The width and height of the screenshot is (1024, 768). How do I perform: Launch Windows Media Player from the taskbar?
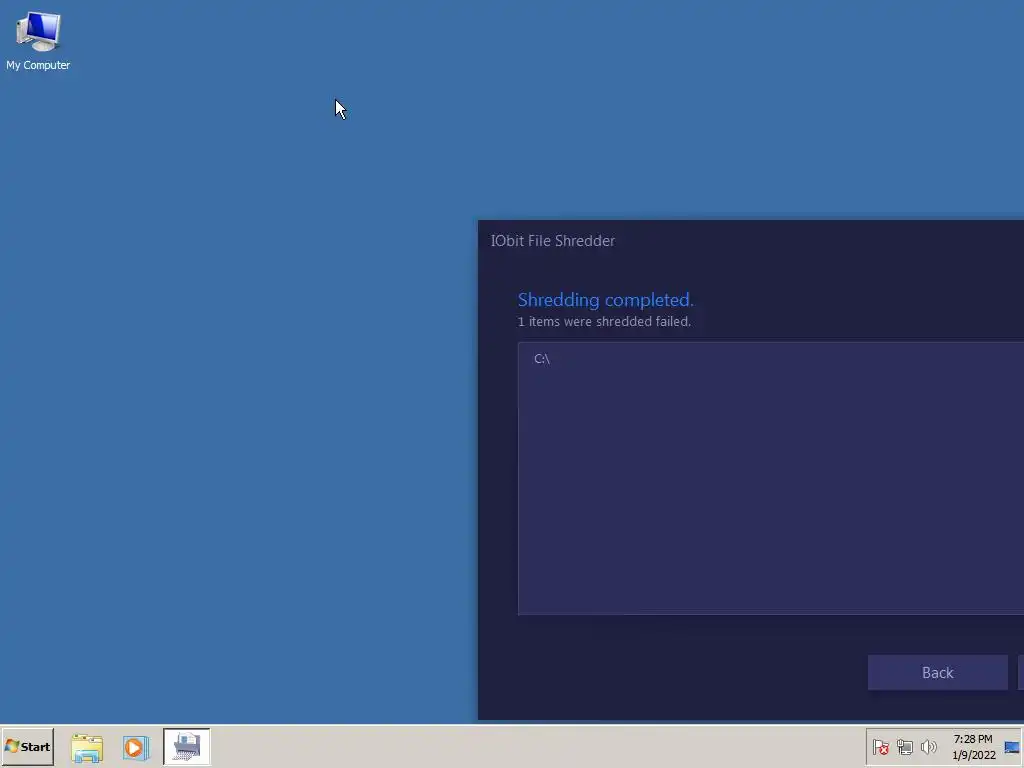pos(136,747)
